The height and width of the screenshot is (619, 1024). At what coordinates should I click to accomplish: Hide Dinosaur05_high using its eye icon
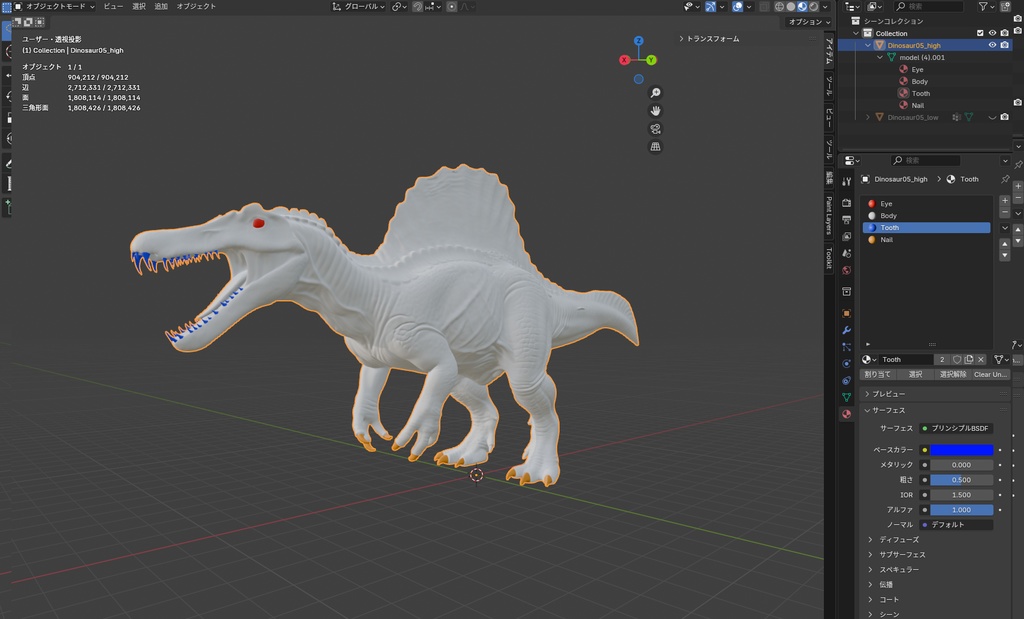tap(992, 45)
